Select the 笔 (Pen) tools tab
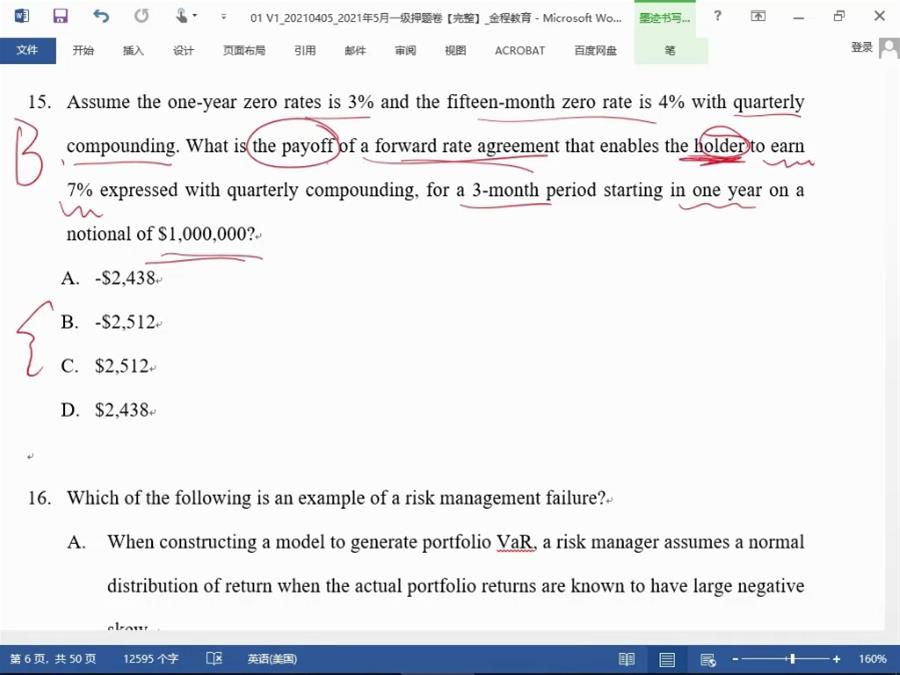The image size is (900, 675). click(x=670, y=51)
